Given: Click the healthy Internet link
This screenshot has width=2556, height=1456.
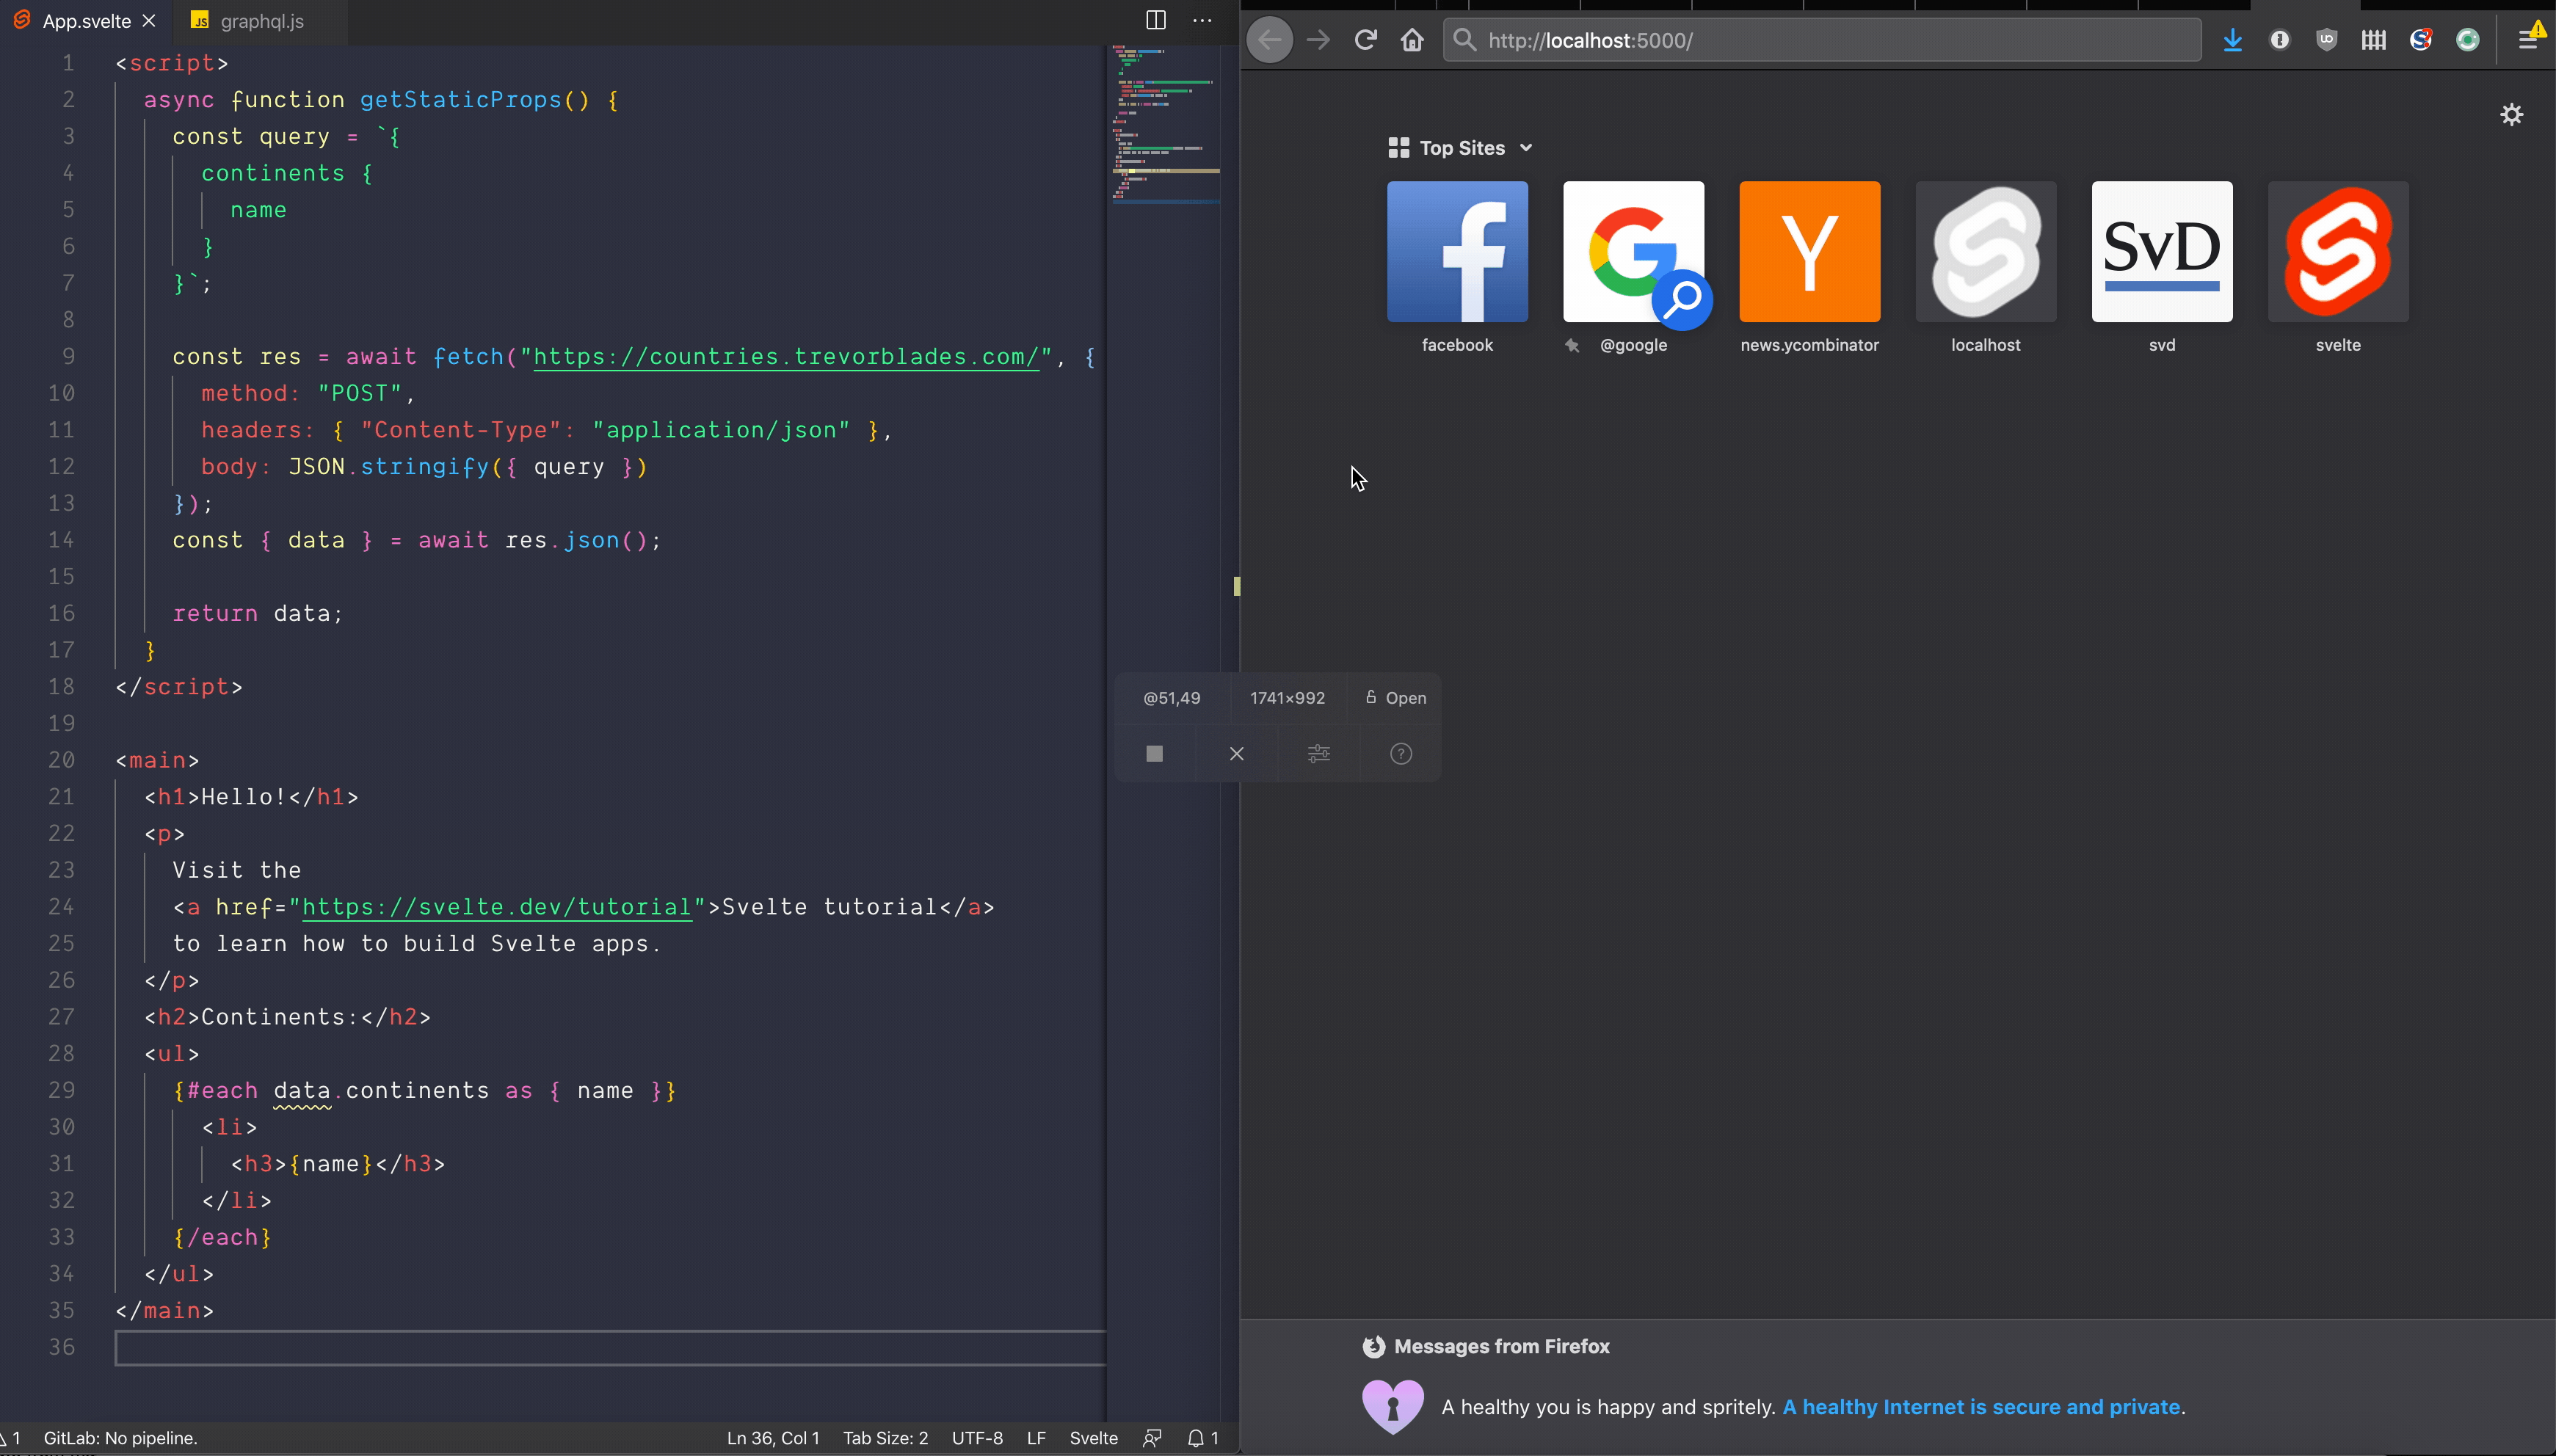Looking at the screenshot, I should point(1981,1407).
